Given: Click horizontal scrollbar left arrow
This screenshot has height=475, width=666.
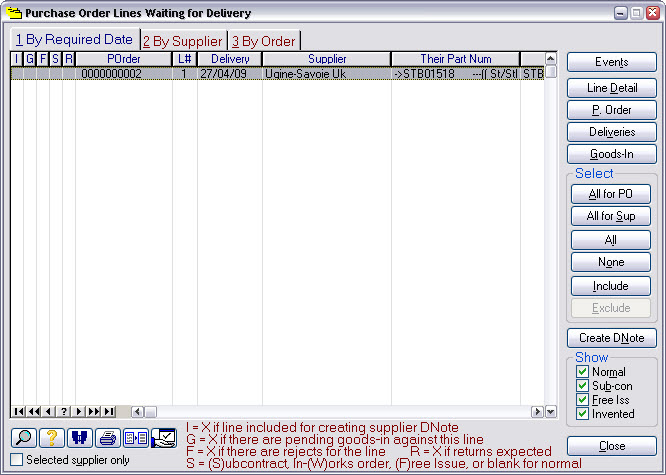Looking at the screenshot, I should coord(137,412).
